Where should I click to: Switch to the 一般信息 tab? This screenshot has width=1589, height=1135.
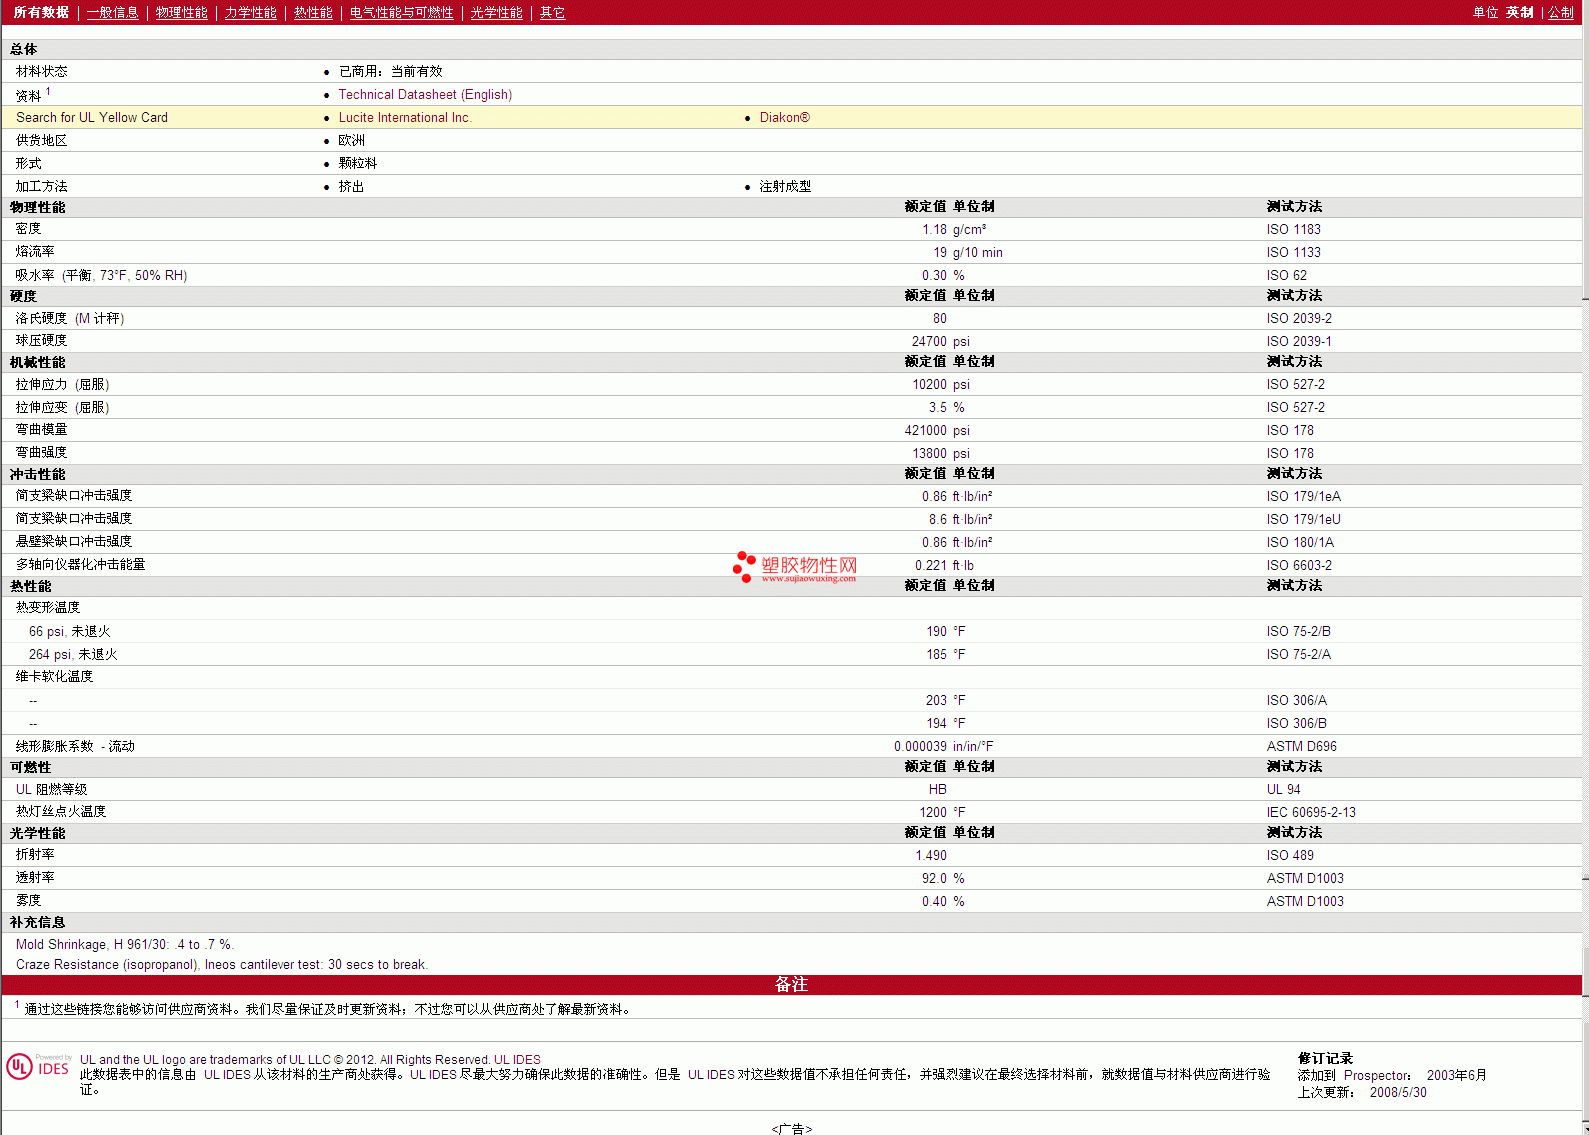point(112,13)
